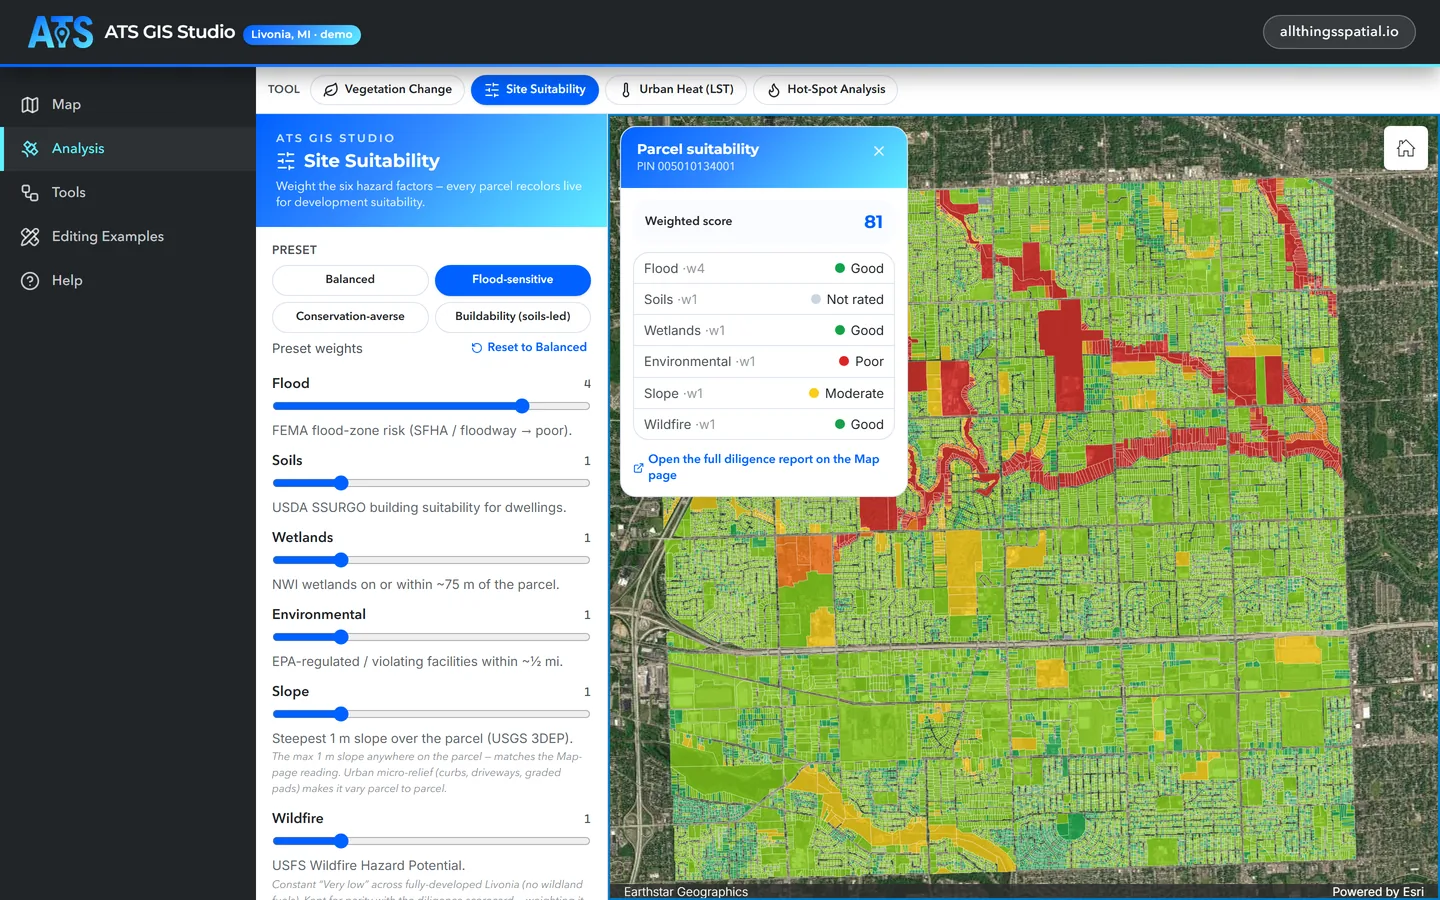
Task: Click the Map sidebar icon
Action: point(30,105)
